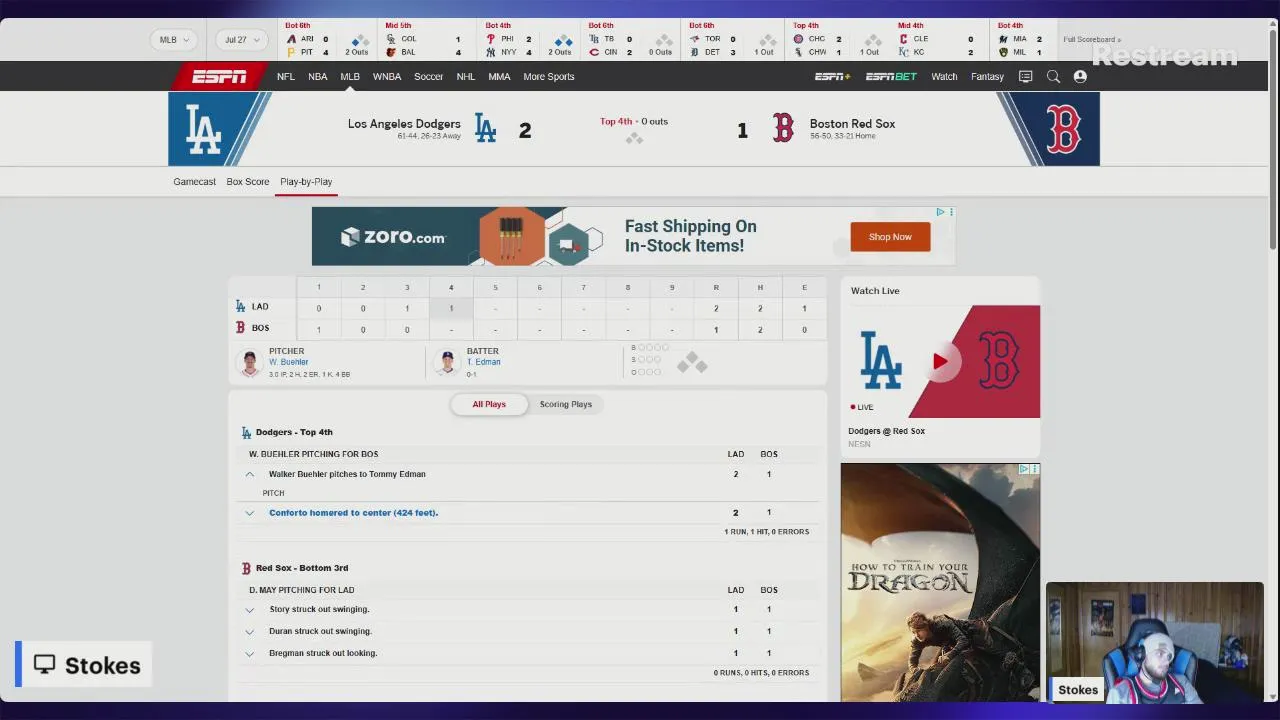Image resolution: width=1280 pixels, height=720 pixels.
Task: Go to the MMA section
Action: (x=499, y=77)
